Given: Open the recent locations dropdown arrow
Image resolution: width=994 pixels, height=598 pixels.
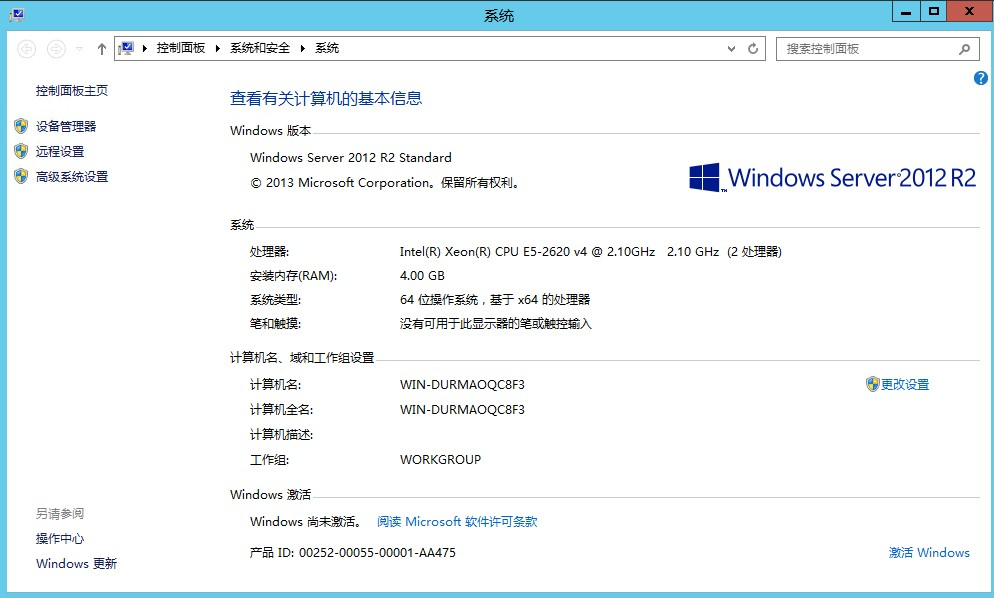Looking at the screenshot, I should [79, 49].
